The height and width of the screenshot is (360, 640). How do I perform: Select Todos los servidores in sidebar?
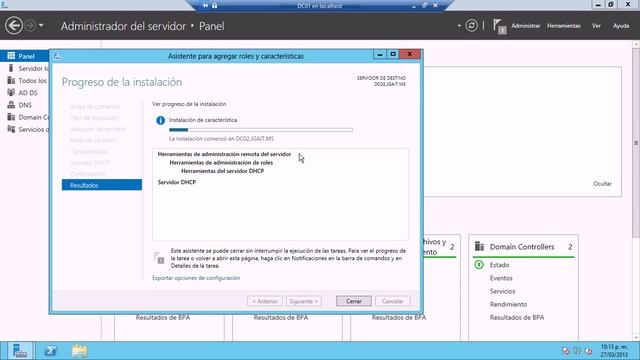25,80
